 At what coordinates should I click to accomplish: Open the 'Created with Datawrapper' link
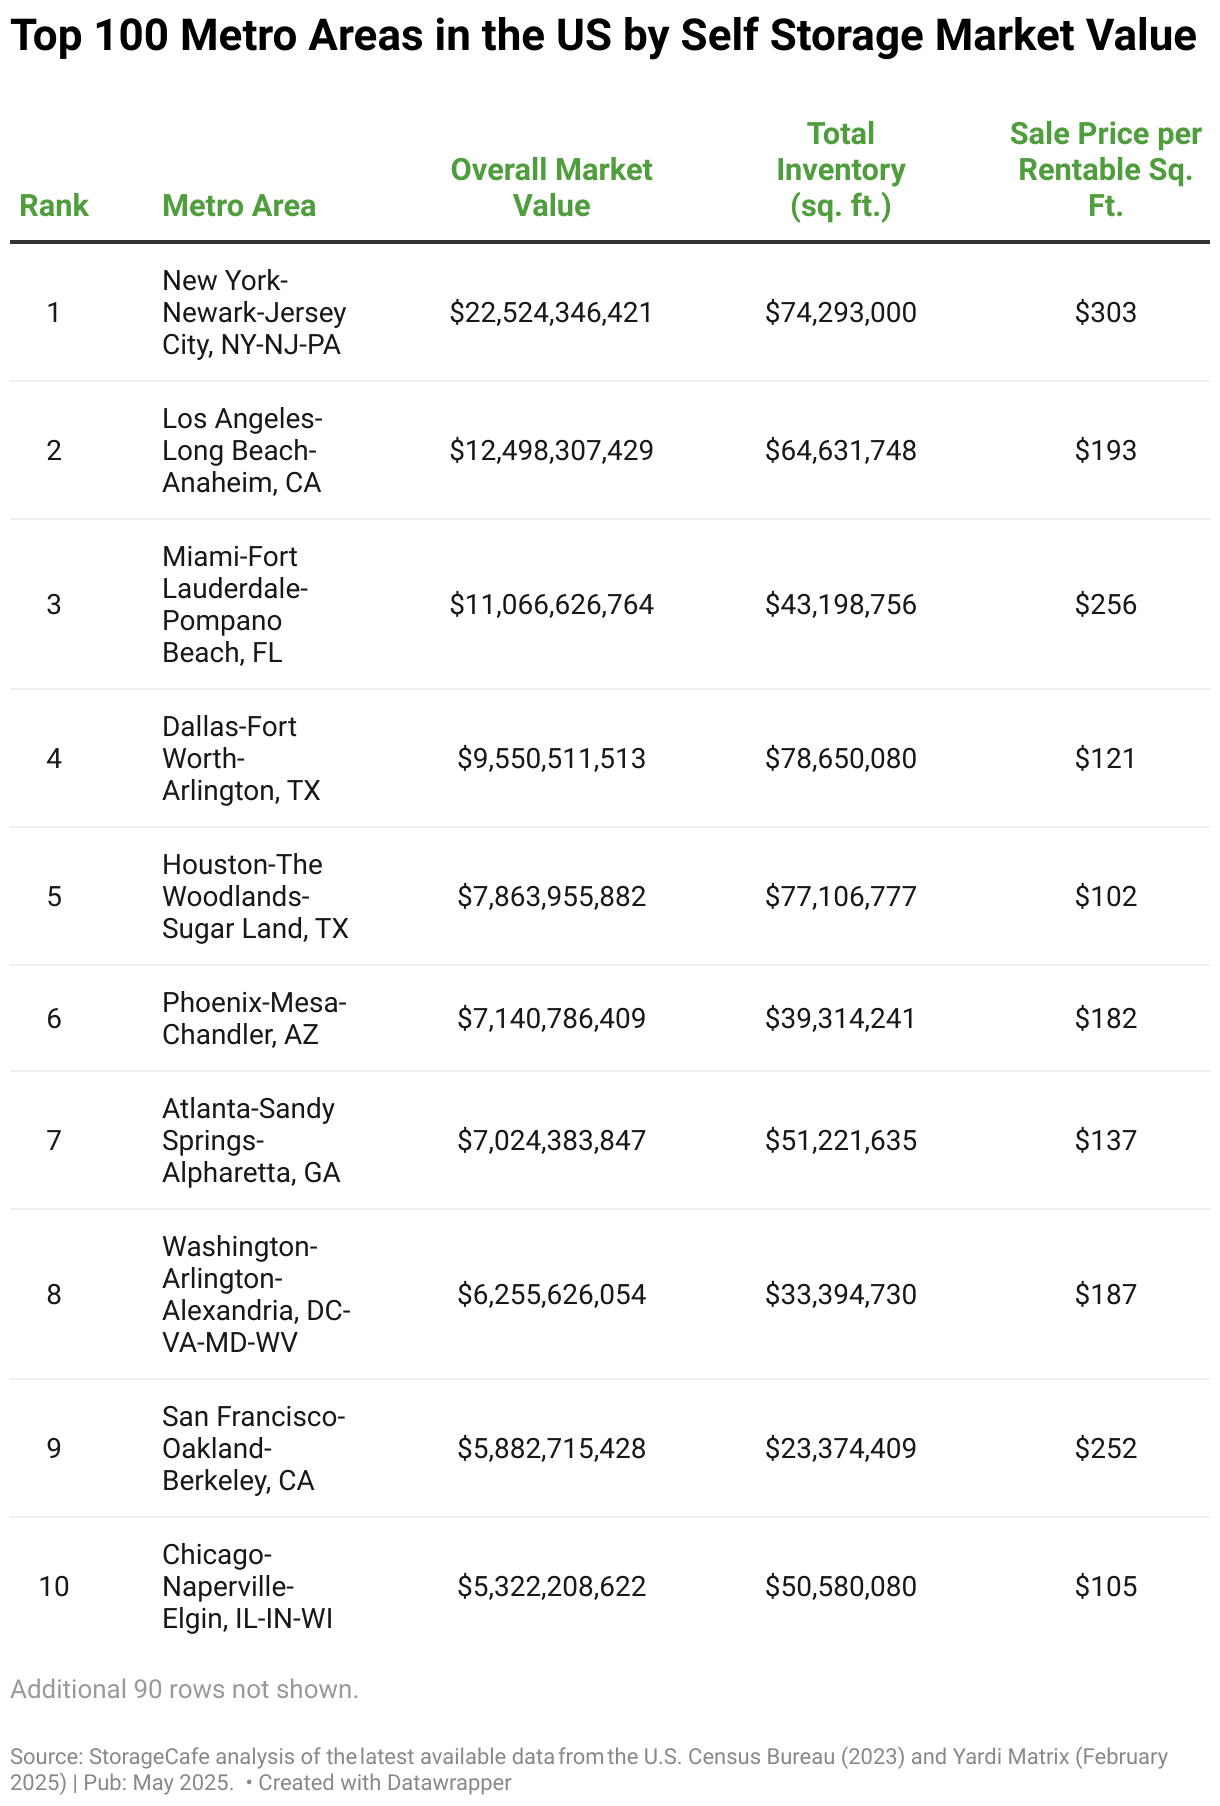385,1782
